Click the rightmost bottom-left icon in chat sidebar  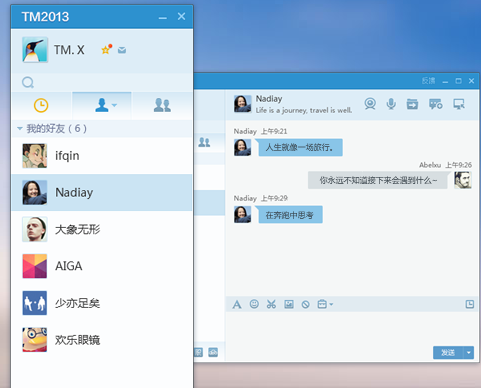point(213,352)
